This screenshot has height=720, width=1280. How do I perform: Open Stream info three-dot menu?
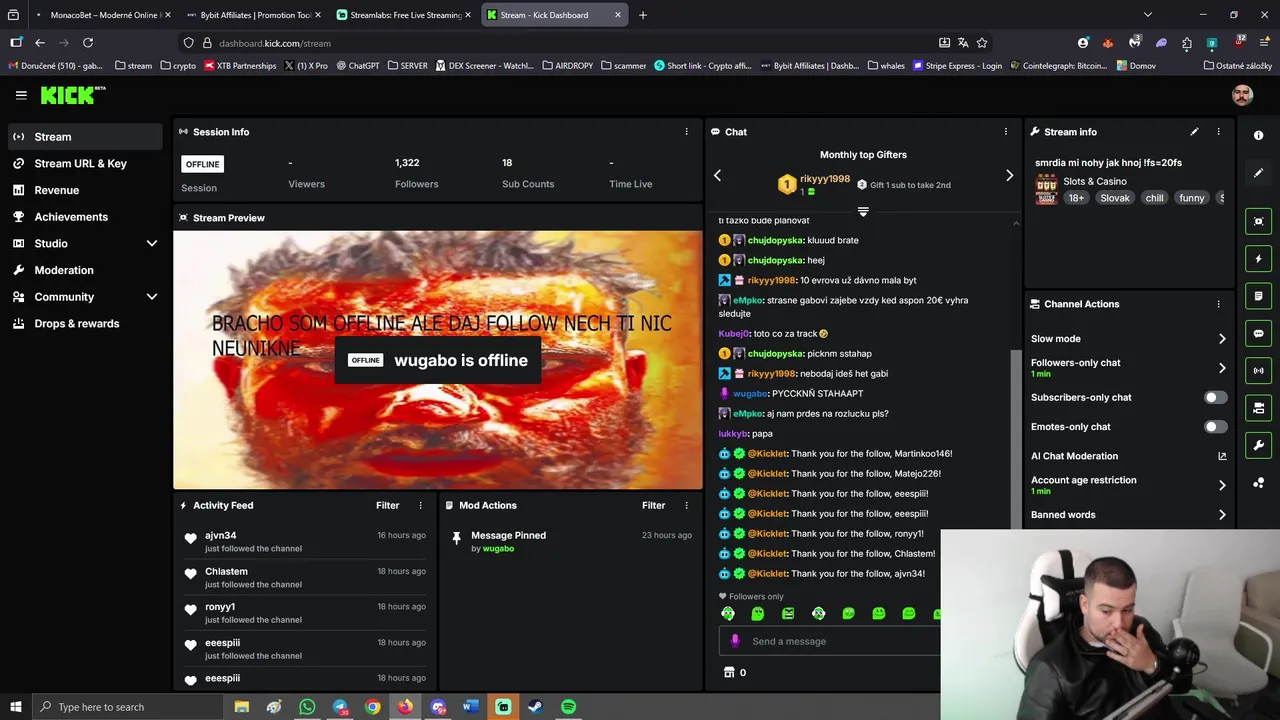pyautogui.click(x=1218, y=132)
